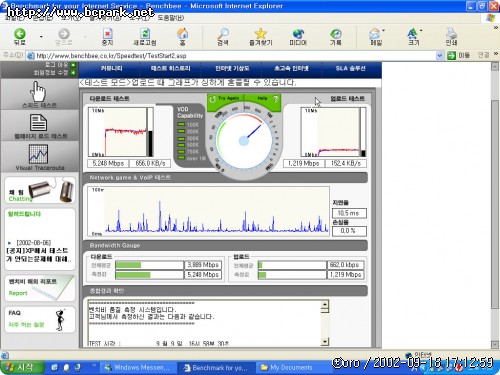This screenshot has height=375, width=500.
Task: Click results text box scroll up arrow
Action: (x=325, y=303)
